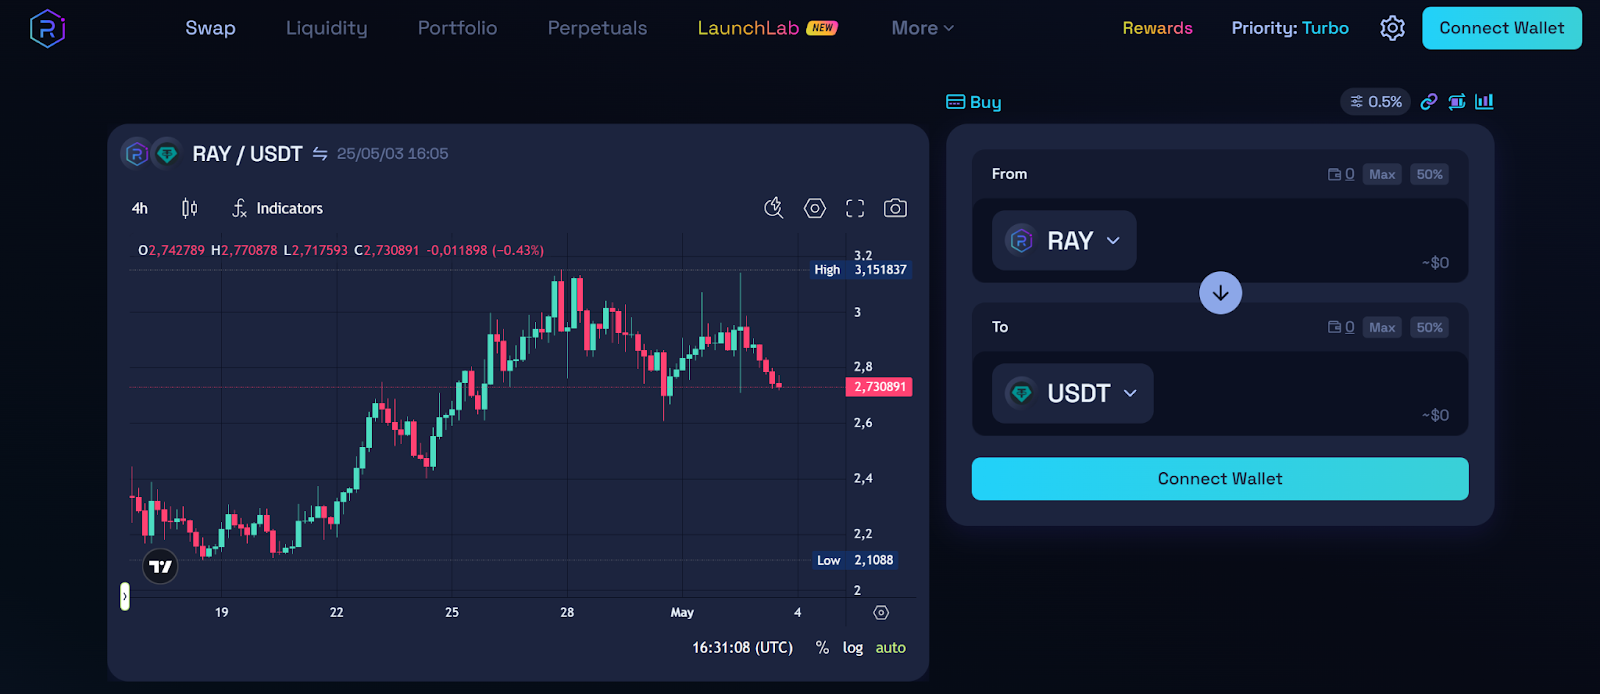Click the "May" date axis label
This screenshot has height=694, width=1600.
(682, 612)
